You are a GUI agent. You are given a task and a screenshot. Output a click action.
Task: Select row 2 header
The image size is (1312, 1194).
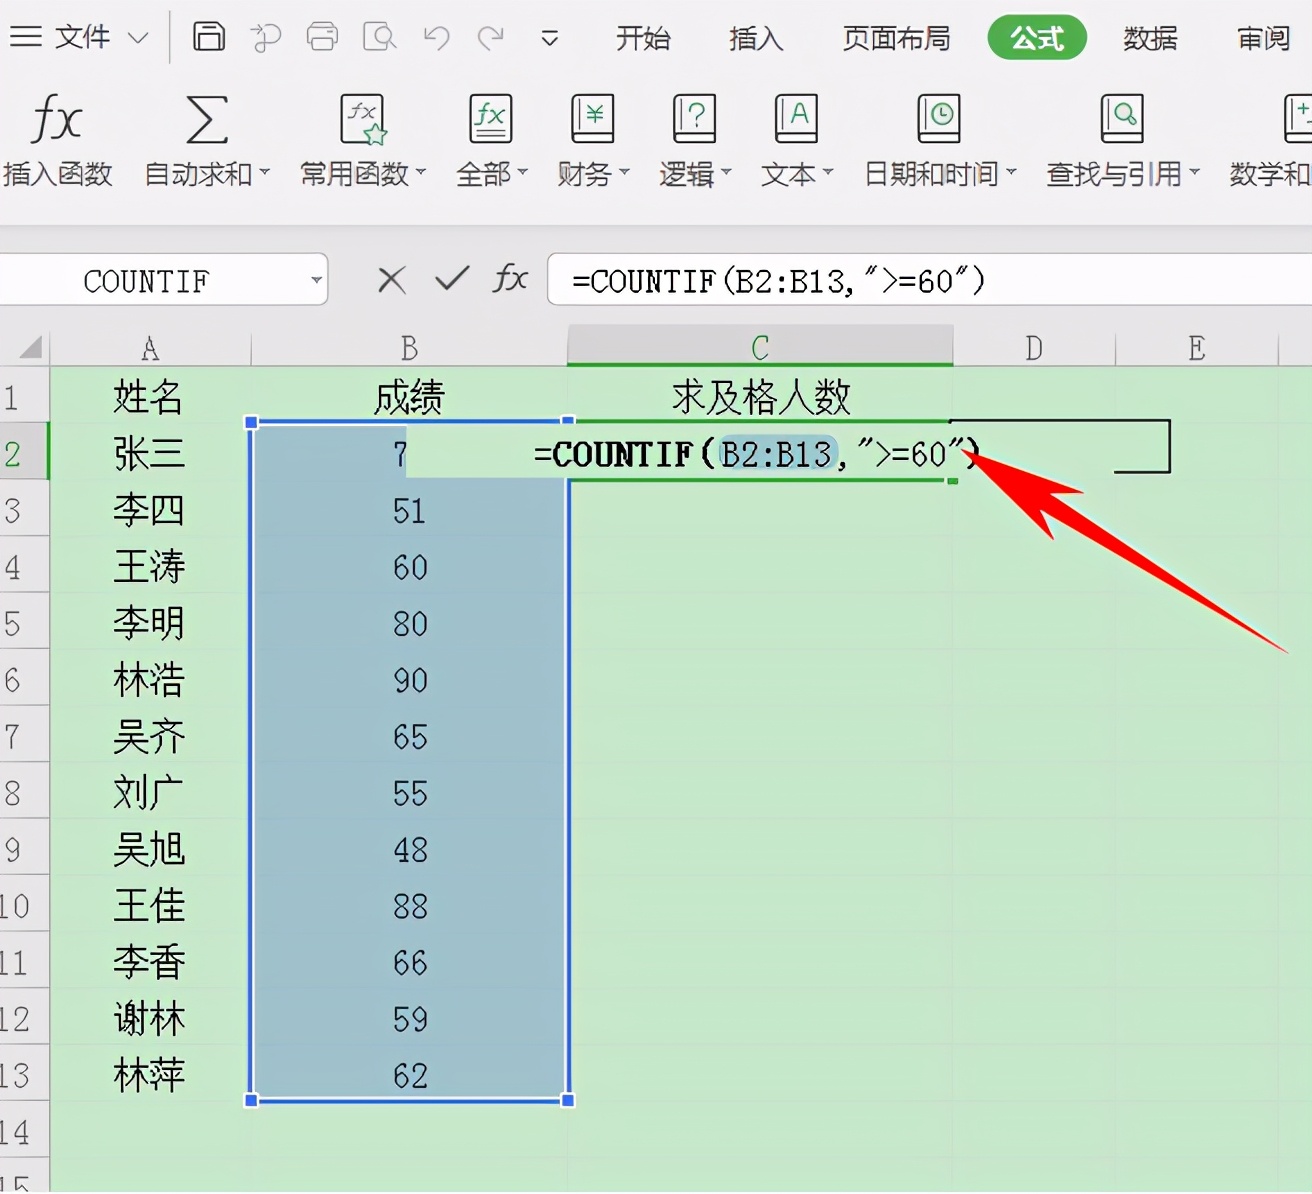(24, 454)
